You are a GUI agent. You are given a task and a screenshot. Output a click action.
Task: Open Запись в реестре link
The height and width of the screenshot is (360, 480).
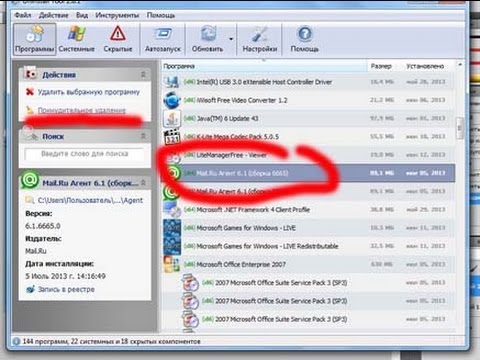pos(66,289)
